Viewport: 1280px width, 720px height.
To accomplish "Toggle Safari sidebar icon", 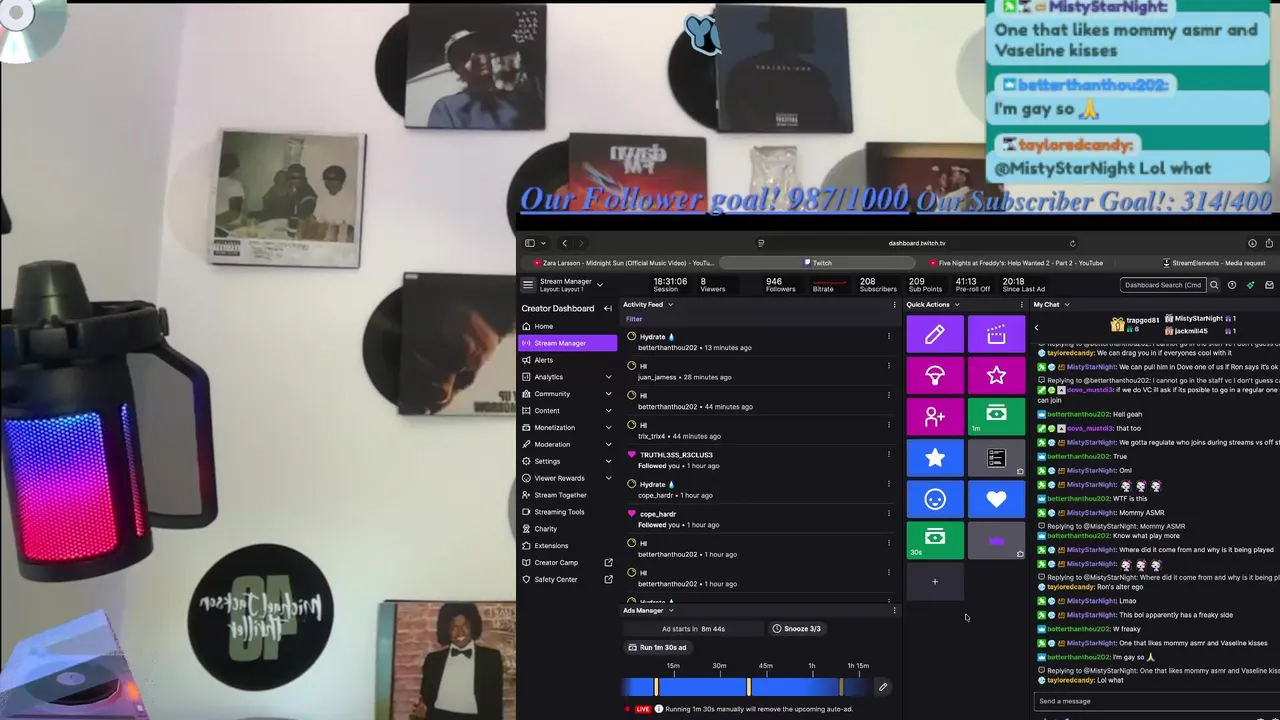I will pyautogui.click(x=529, y=243).
